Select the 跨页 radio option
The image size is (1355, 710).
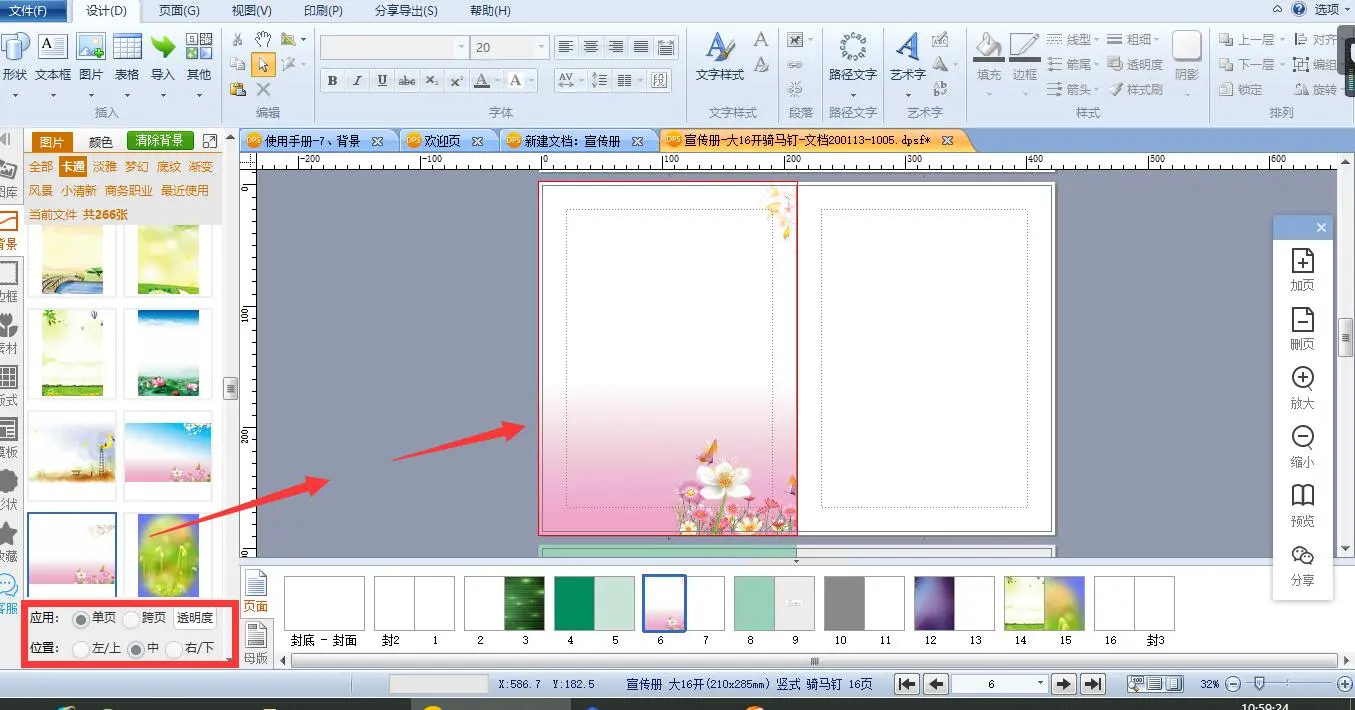(x=131, y=619)
